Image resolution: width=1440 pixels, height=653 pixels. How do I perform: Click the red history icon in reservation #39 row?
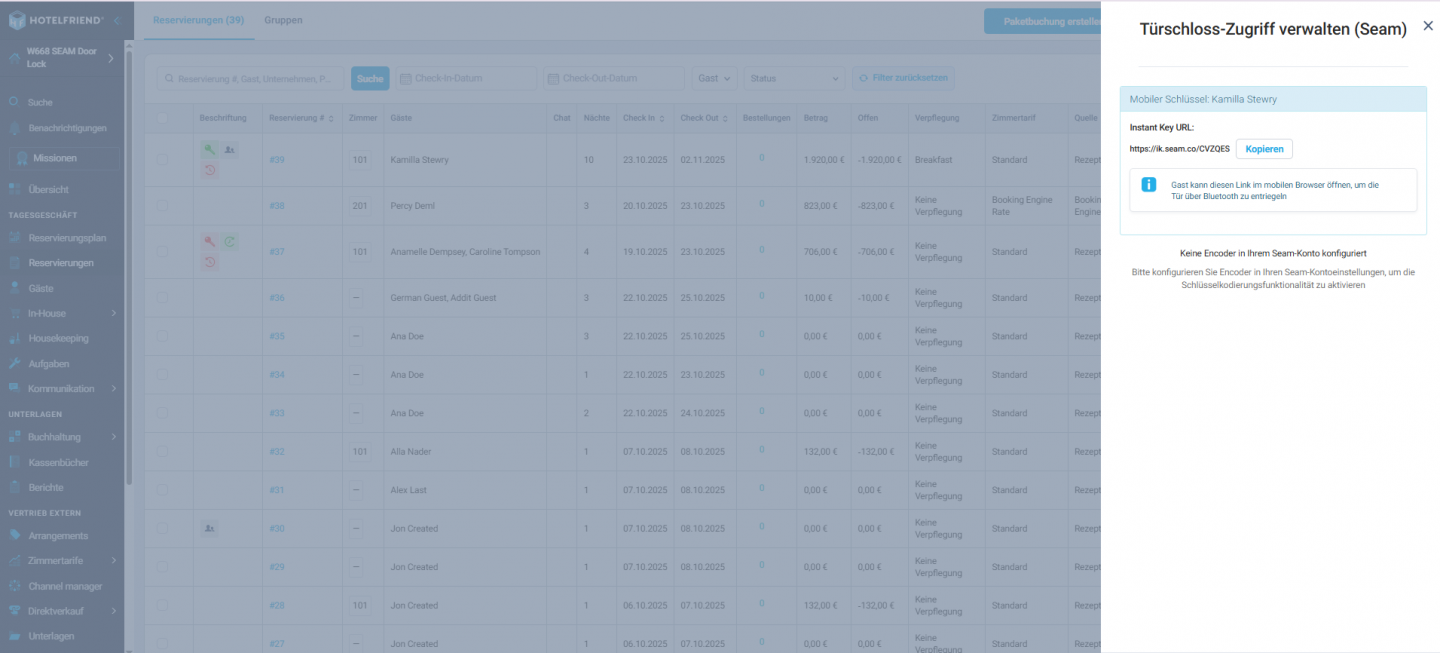210,170
